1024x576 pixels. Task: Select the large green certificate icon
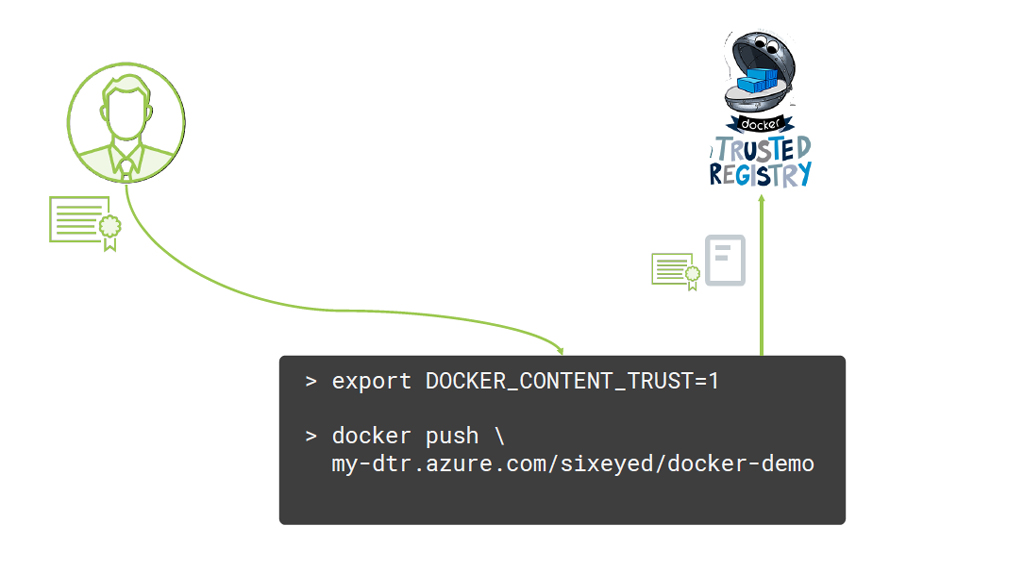tap(86, 223)
